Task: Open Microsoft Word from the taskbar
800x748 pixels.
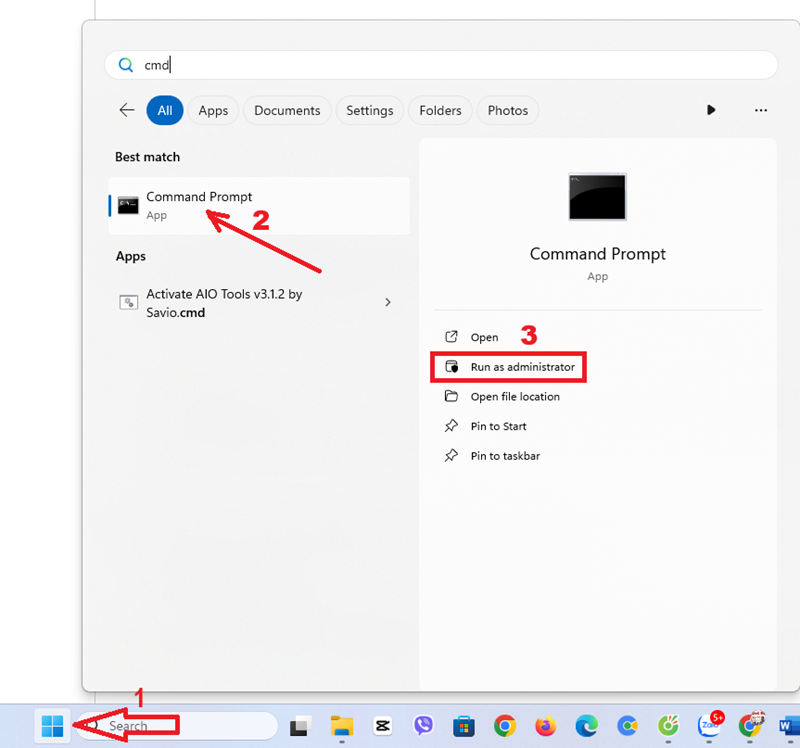Action: [789, 726]
